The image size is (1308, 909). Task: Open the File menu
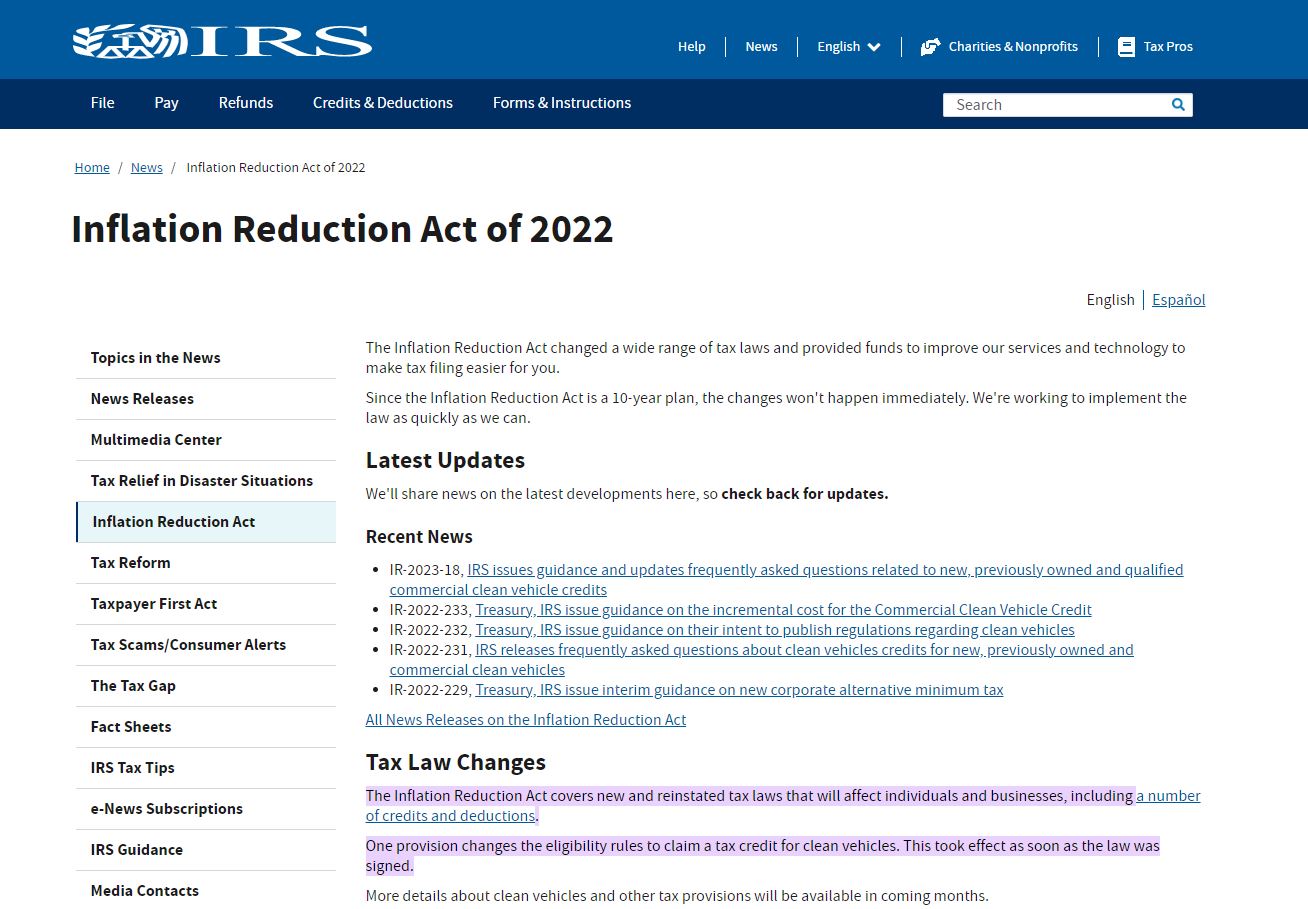click(102, 103)
